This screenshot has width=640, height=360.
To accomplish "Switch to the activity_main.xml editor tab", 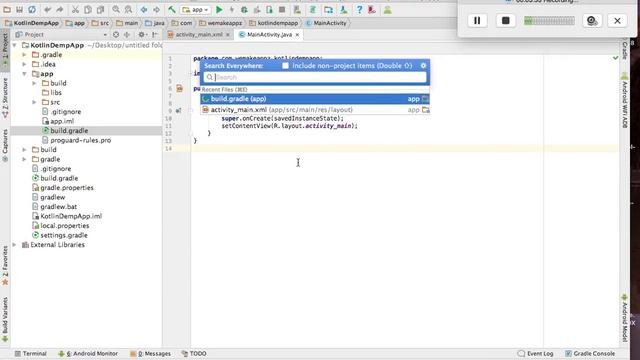I will point(199,35).
